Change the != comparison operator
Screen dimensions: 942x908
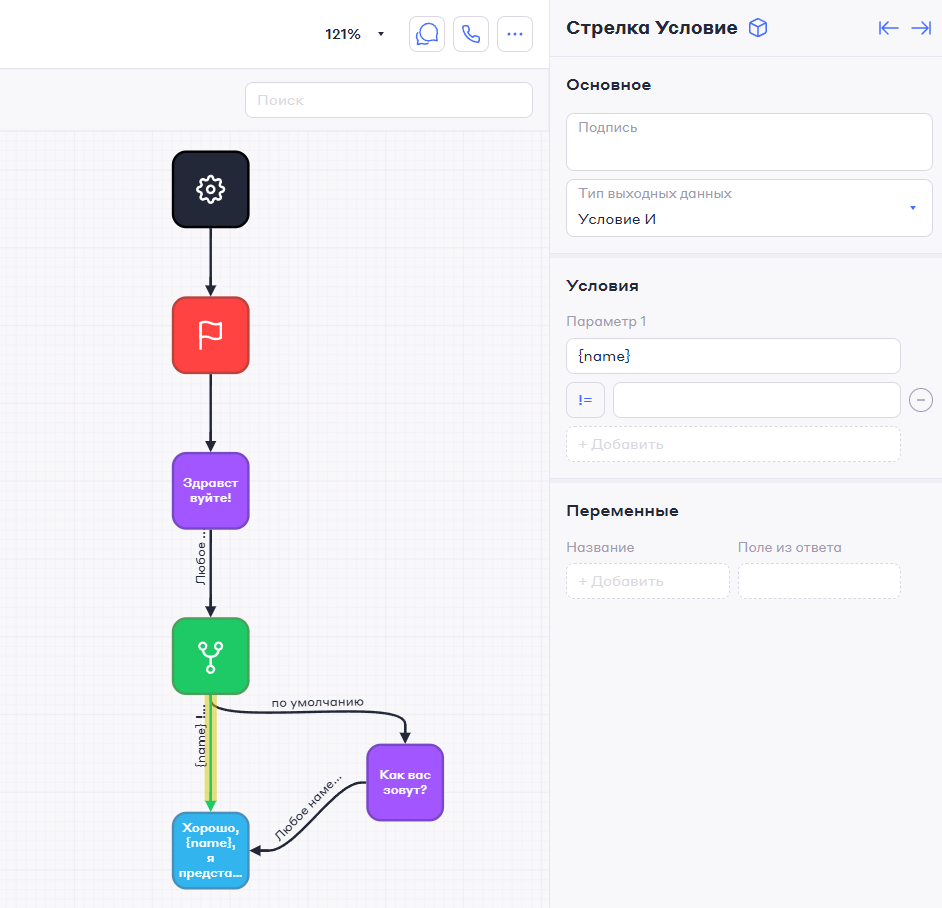585,400
